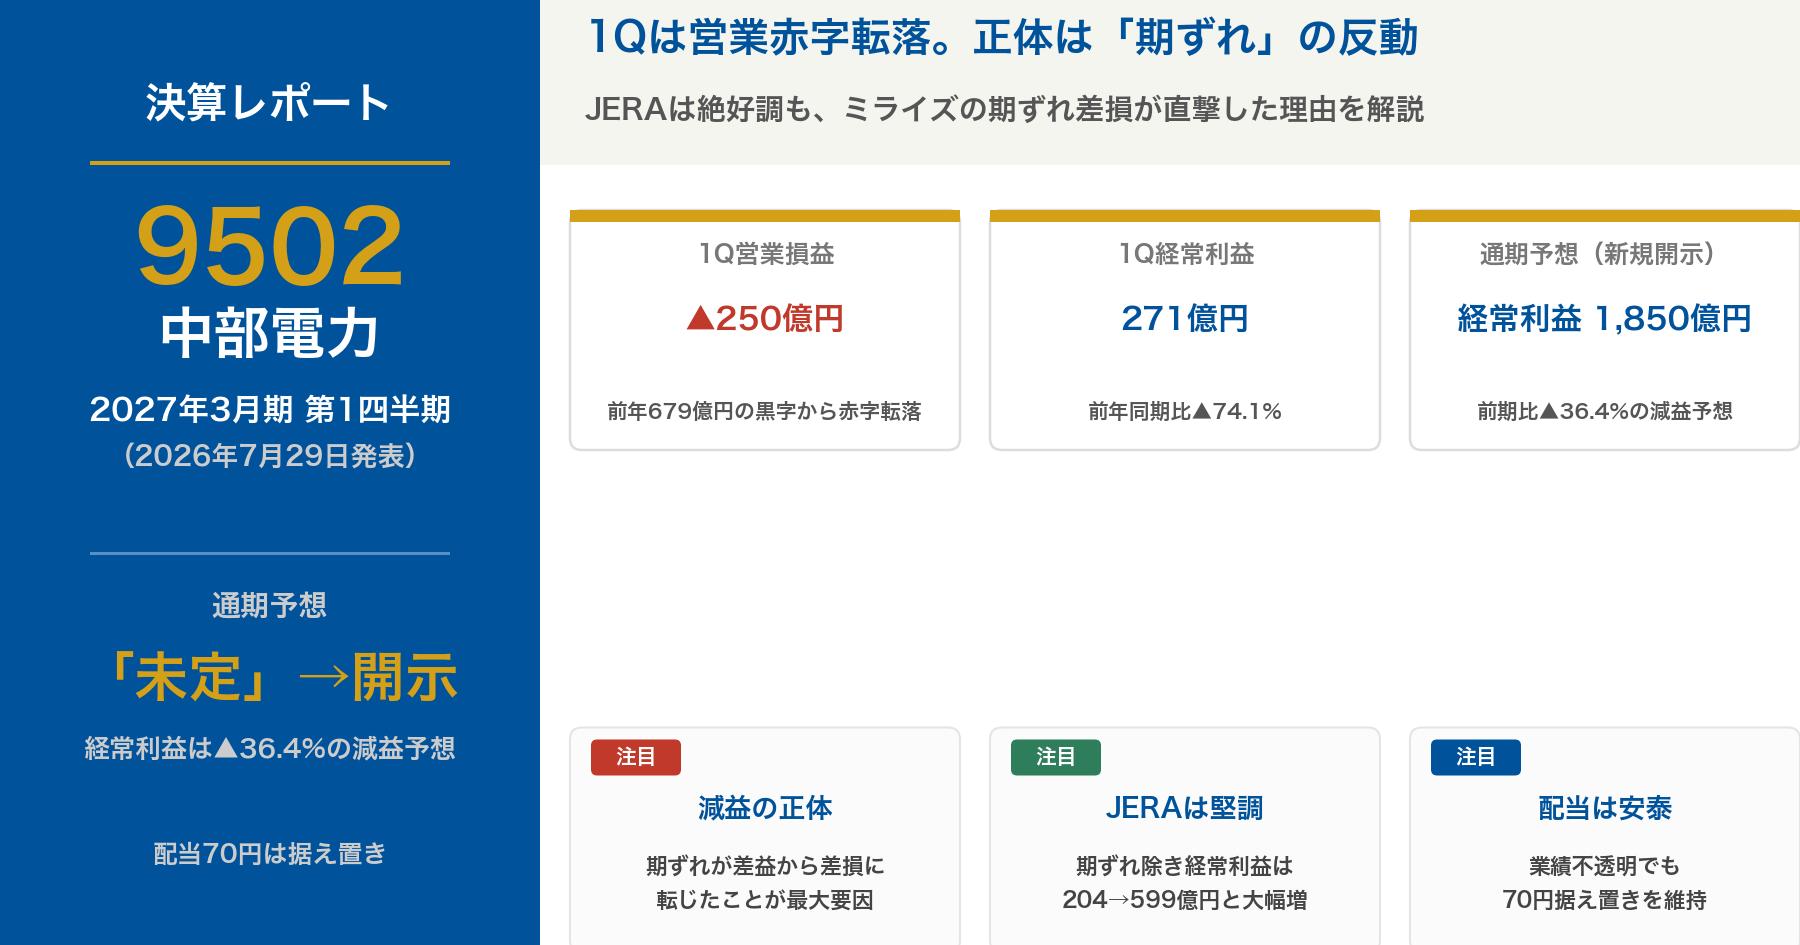
Task: Click the 減益の正体 card heading
Action: (765, 808)
